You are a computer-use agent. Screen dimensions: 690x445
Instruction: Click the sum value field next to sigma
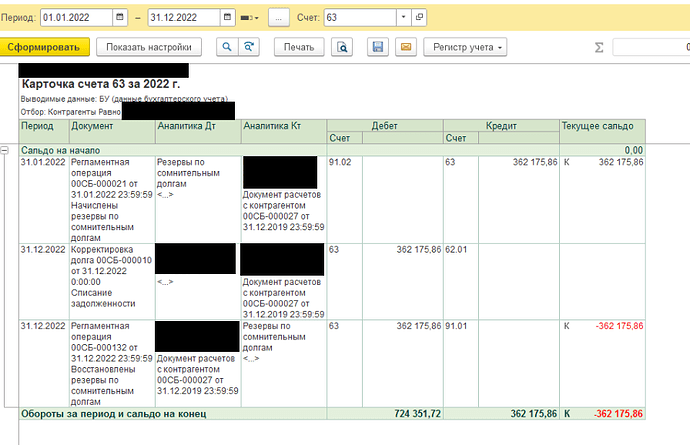pos(651,47)
